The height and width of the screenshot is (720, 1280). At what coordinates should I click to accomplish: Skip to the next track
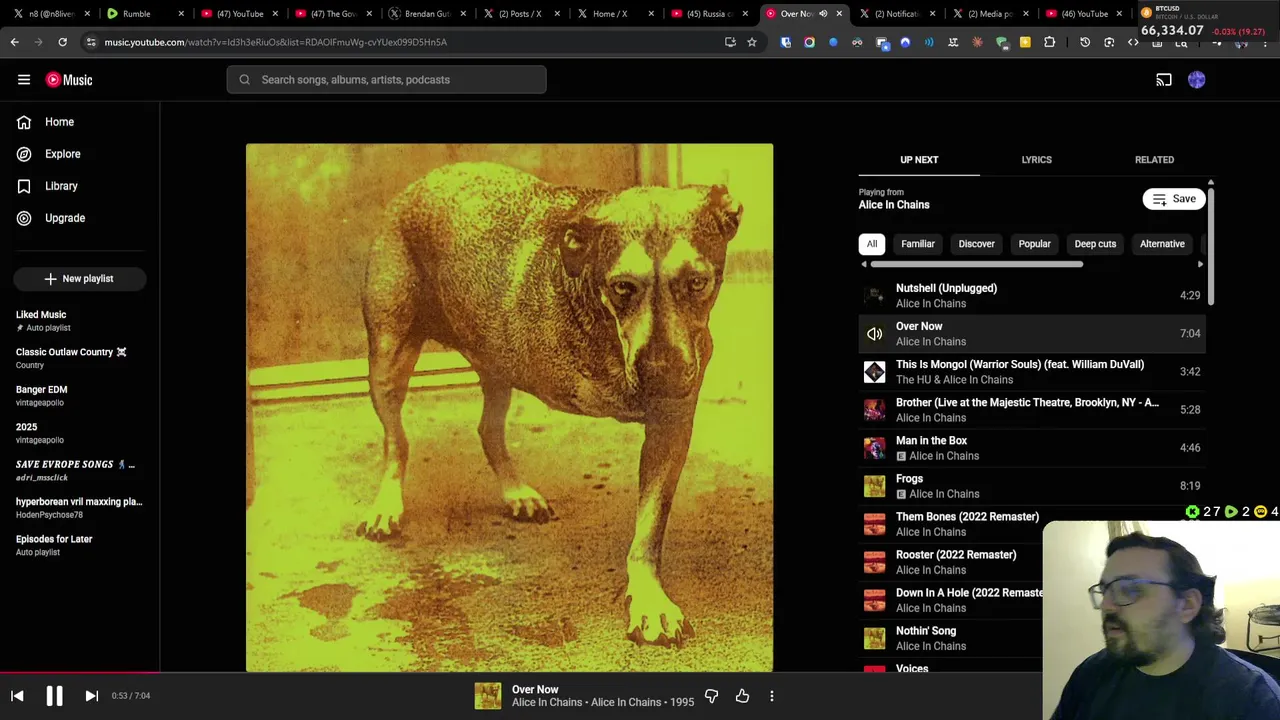click(91, 696)
